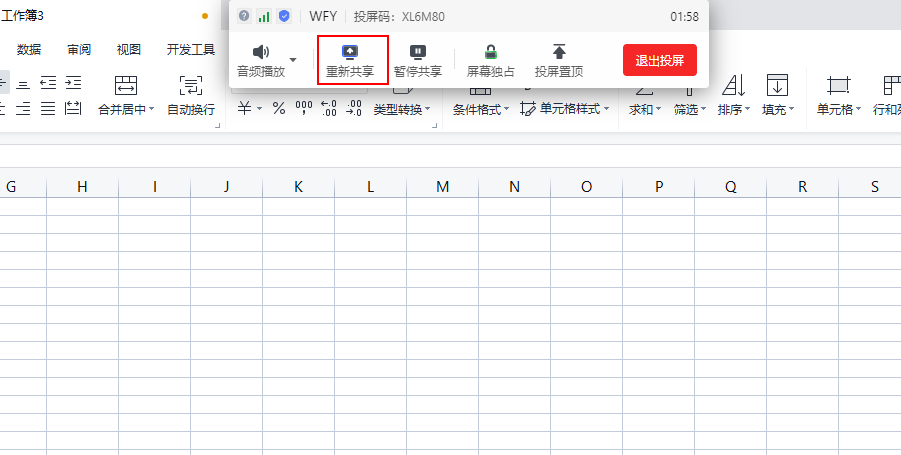Click the red 退出投屏 button
Viewport: 901px width, 455px height.
(x=660, y=60)
